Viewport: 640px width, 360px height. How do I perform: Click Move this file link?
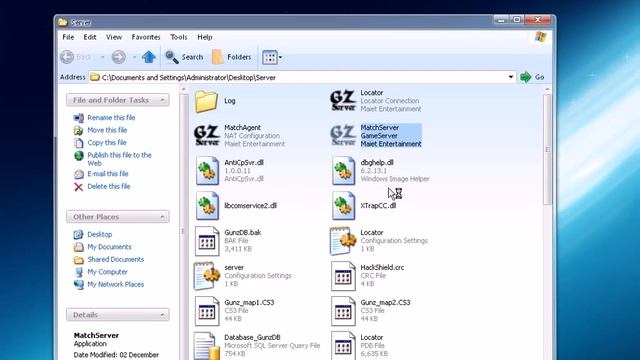pyautogui.click(x=107, y=130)
